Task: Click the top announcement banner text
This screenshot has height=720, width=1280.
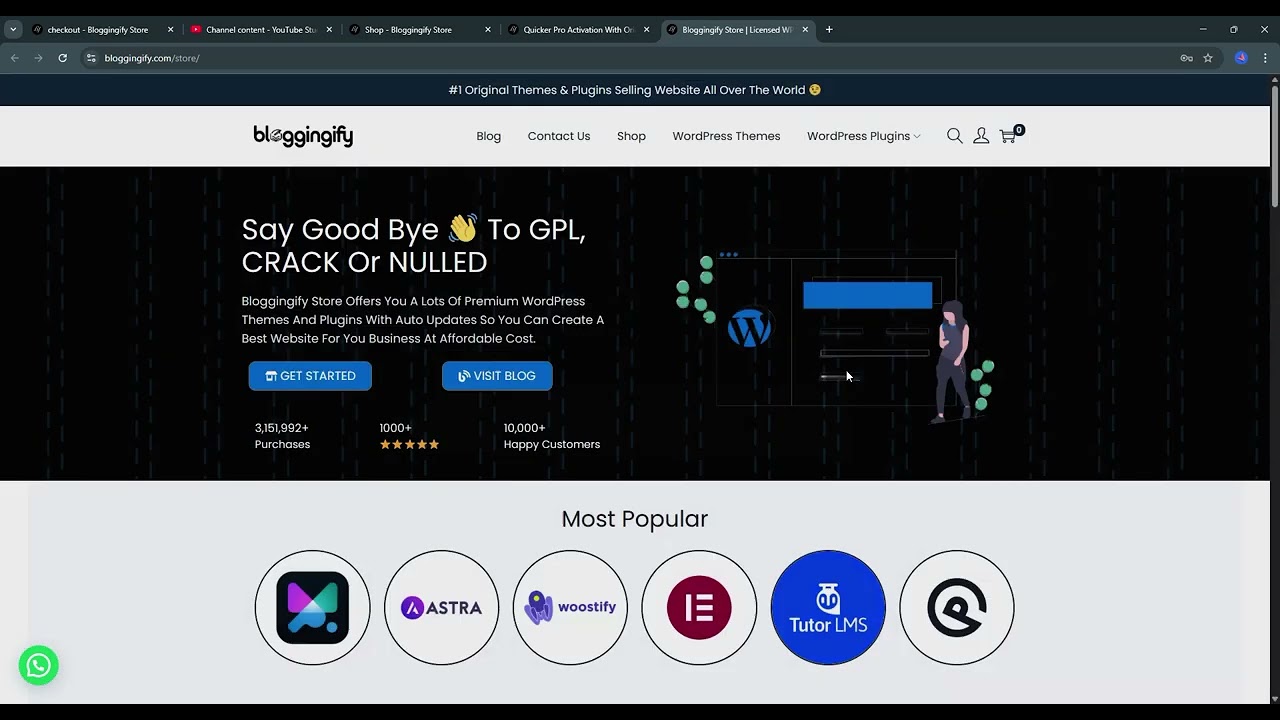Action: (x=635, y=90)
